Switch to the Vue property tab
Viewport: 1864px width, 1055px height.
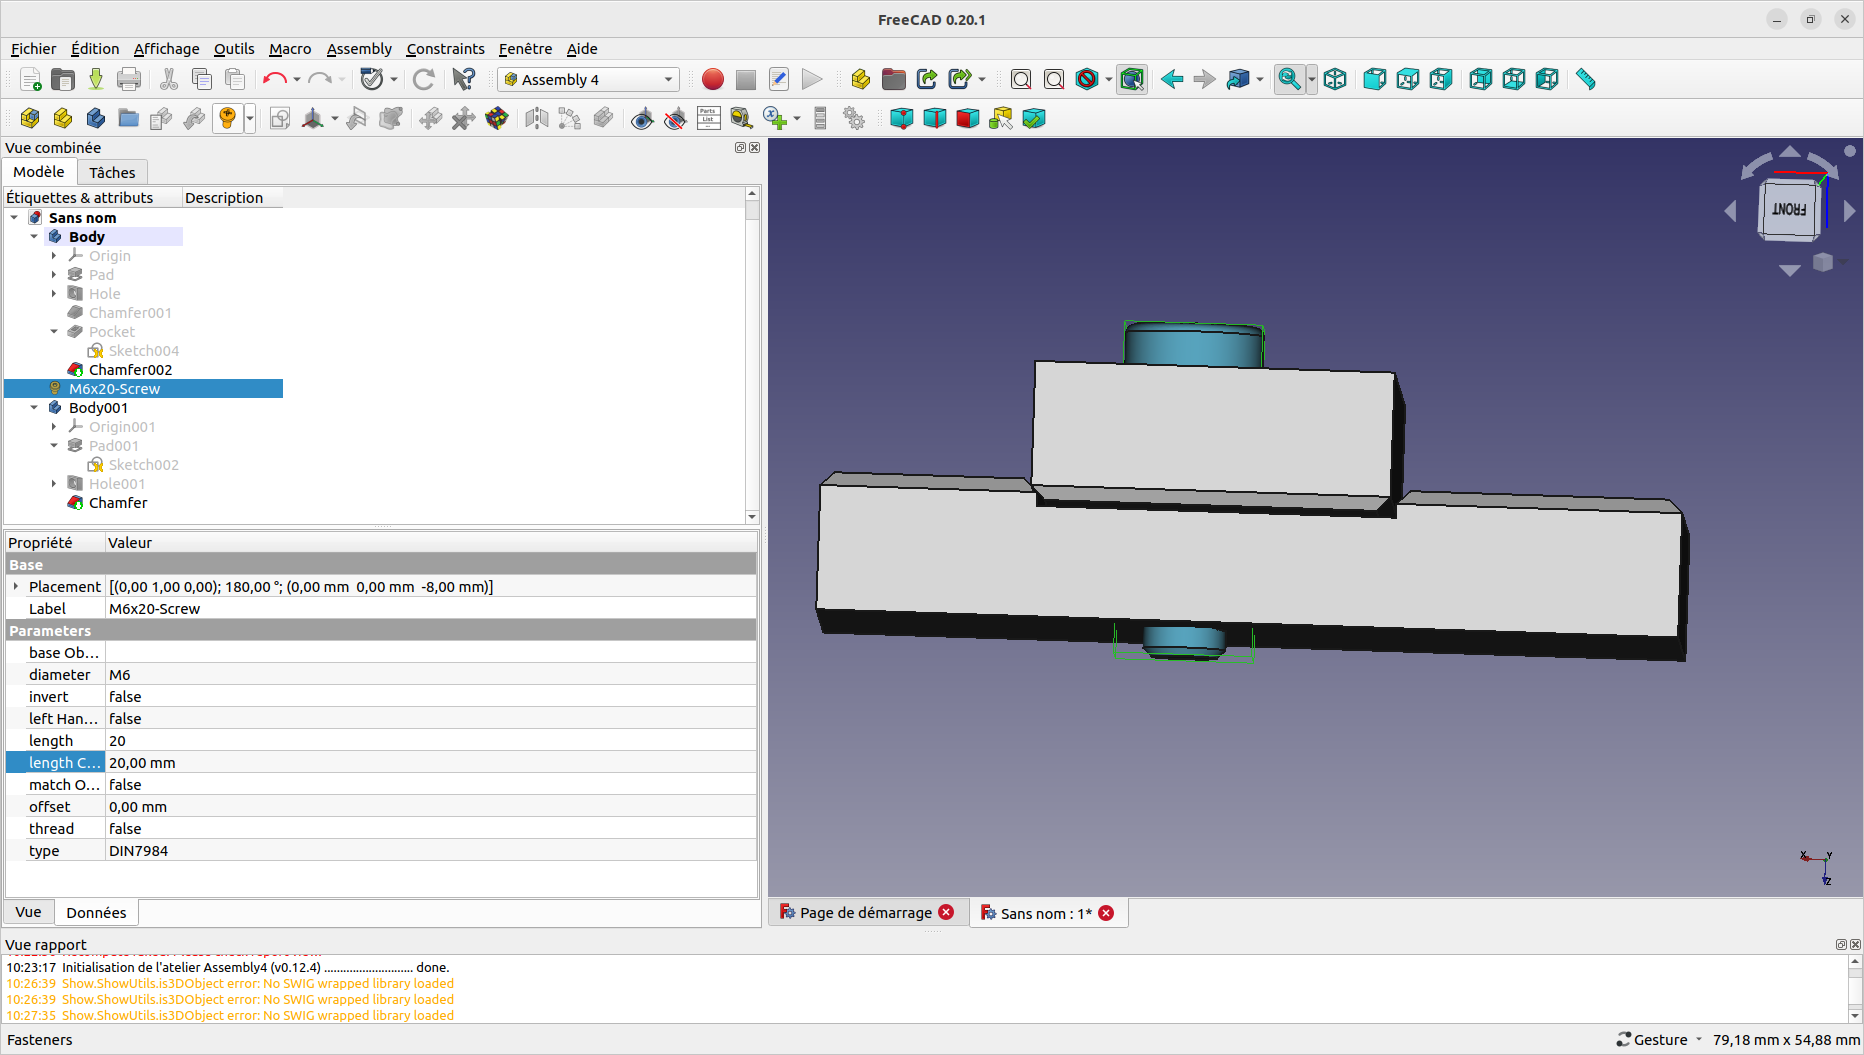[29, 912]
